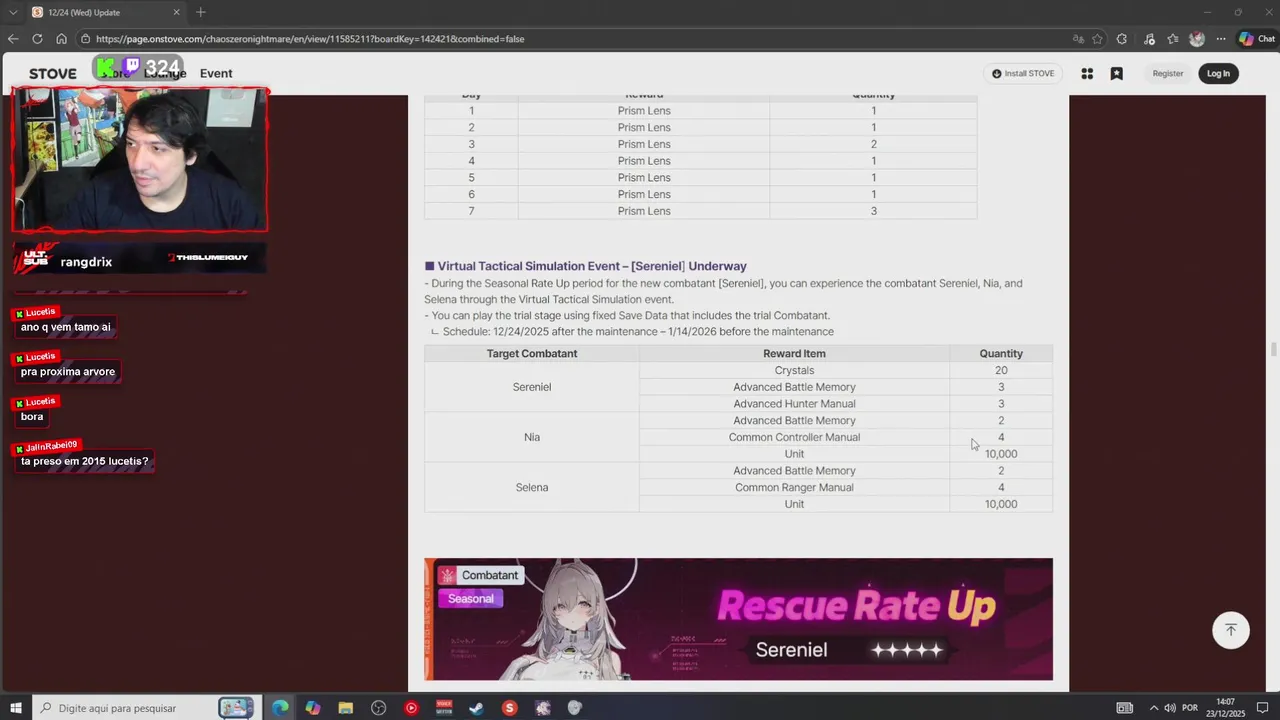Open Steam from the taskbar
Image resolution: width=1280 pixels, height=720 pixels.
[x=477, y=708]
